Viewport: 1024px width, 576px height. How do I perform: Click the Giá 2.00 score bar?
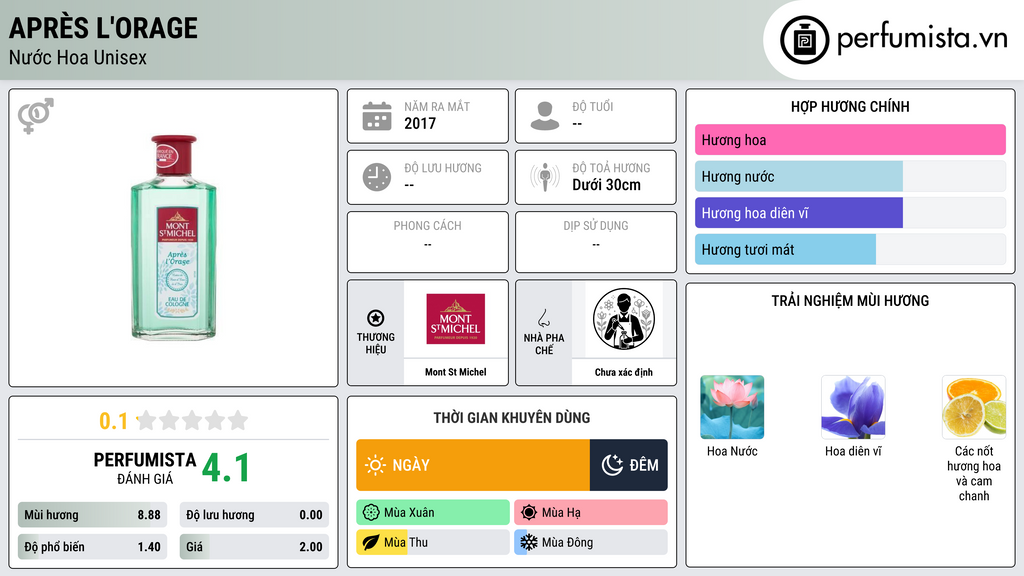(x=254, y=547)
